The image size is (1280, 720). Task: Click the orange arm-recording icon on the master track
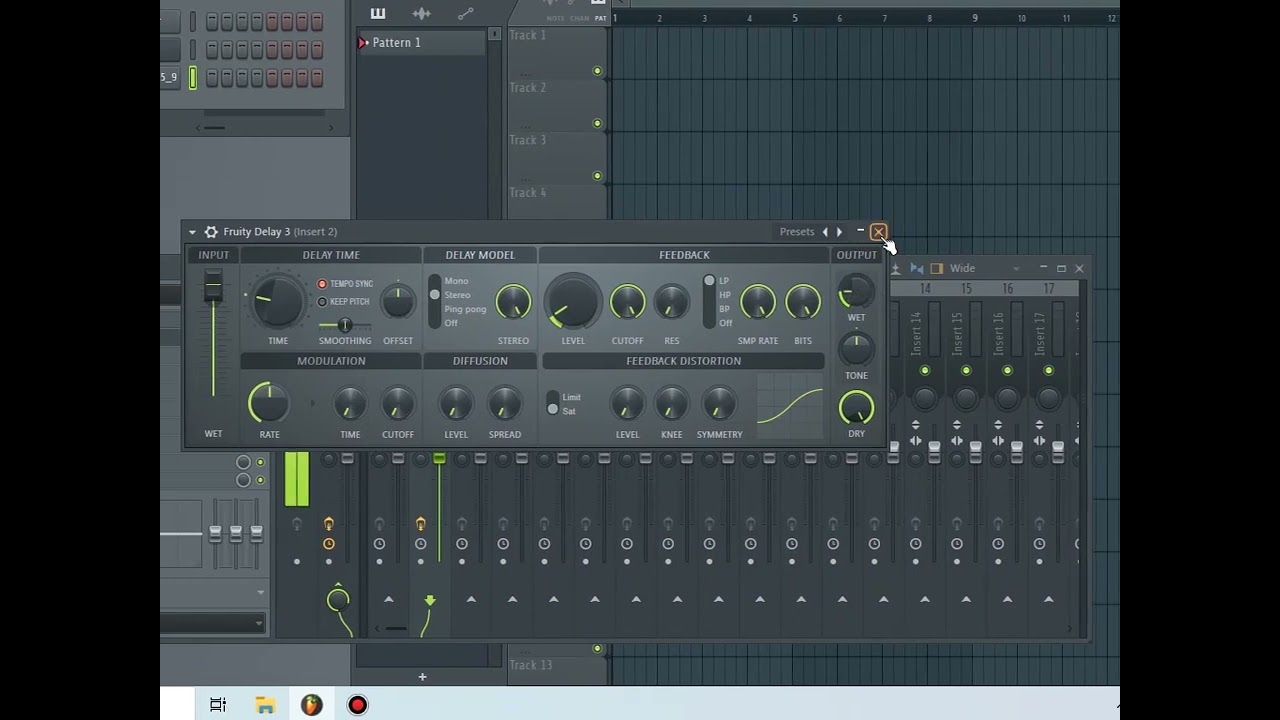[x=329, y=524]
